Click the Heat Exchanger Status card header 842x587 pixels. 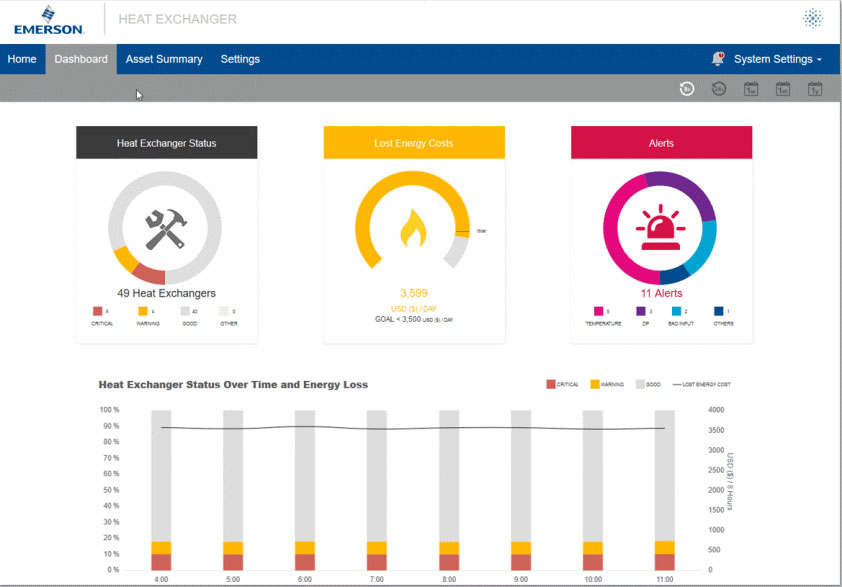pyautogui.click(x=167, y=143)
